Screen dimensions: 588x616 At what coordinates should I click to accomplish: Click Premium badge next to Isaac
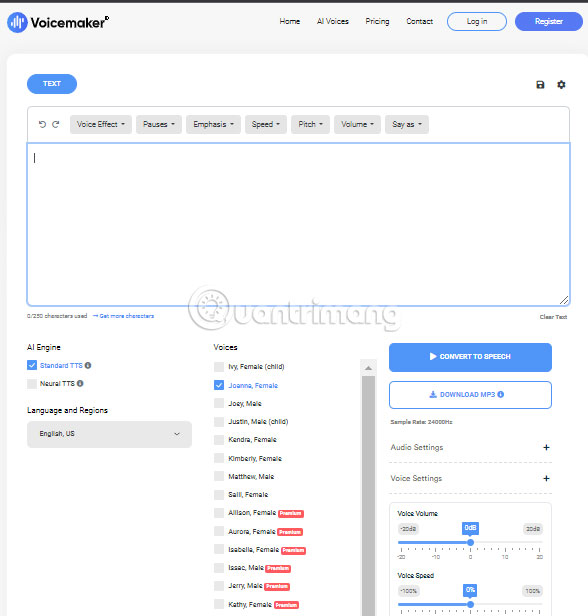click(x=278, y=568)
